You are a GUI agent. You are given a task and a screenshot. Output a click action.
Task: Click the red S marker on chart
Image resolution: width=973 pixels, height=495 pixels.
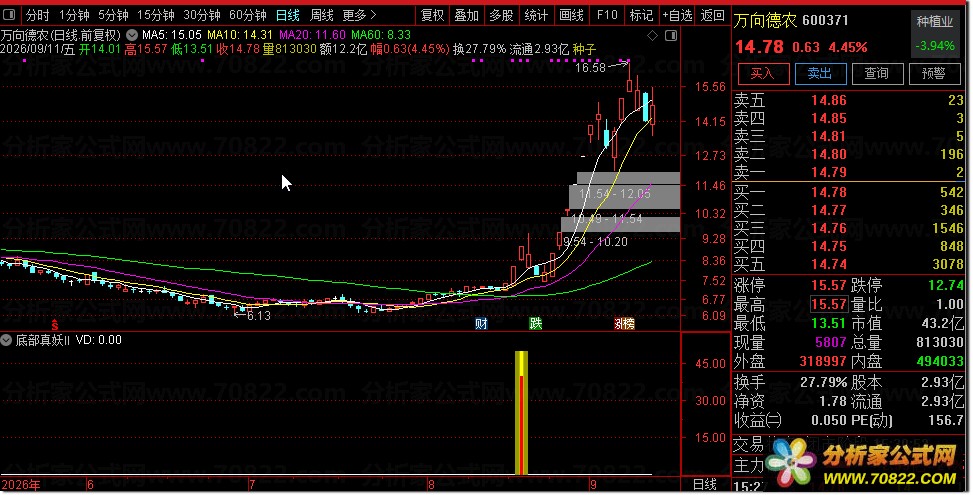(x=55, y=324)
